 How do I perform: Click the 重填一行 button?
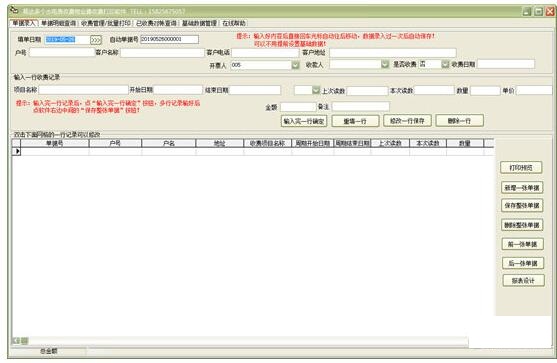point(355,121)
